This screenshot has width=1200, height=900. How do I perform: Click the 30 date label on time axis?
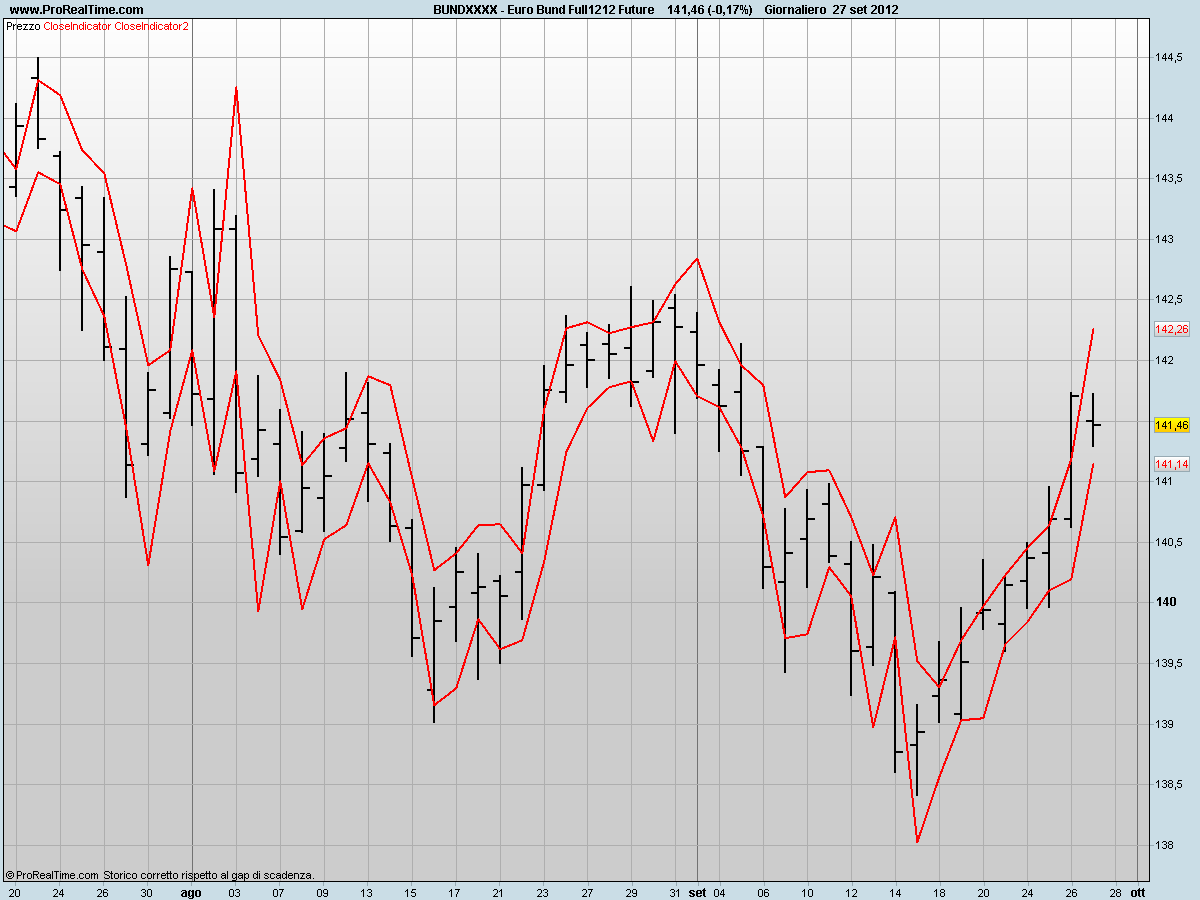[147, 891]
